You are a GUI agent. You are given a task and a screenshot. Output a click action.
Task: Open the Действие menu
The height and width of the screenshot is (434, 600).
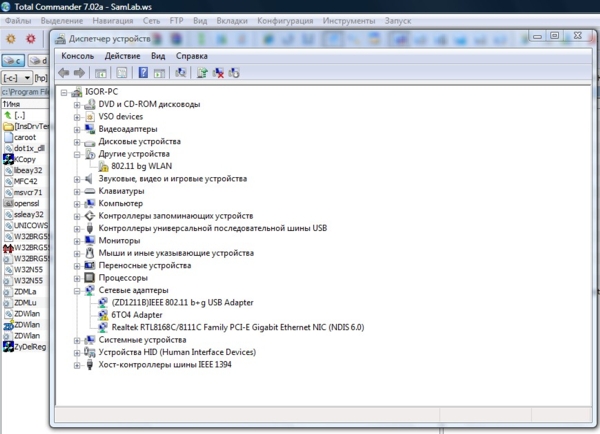click(122, 56)
